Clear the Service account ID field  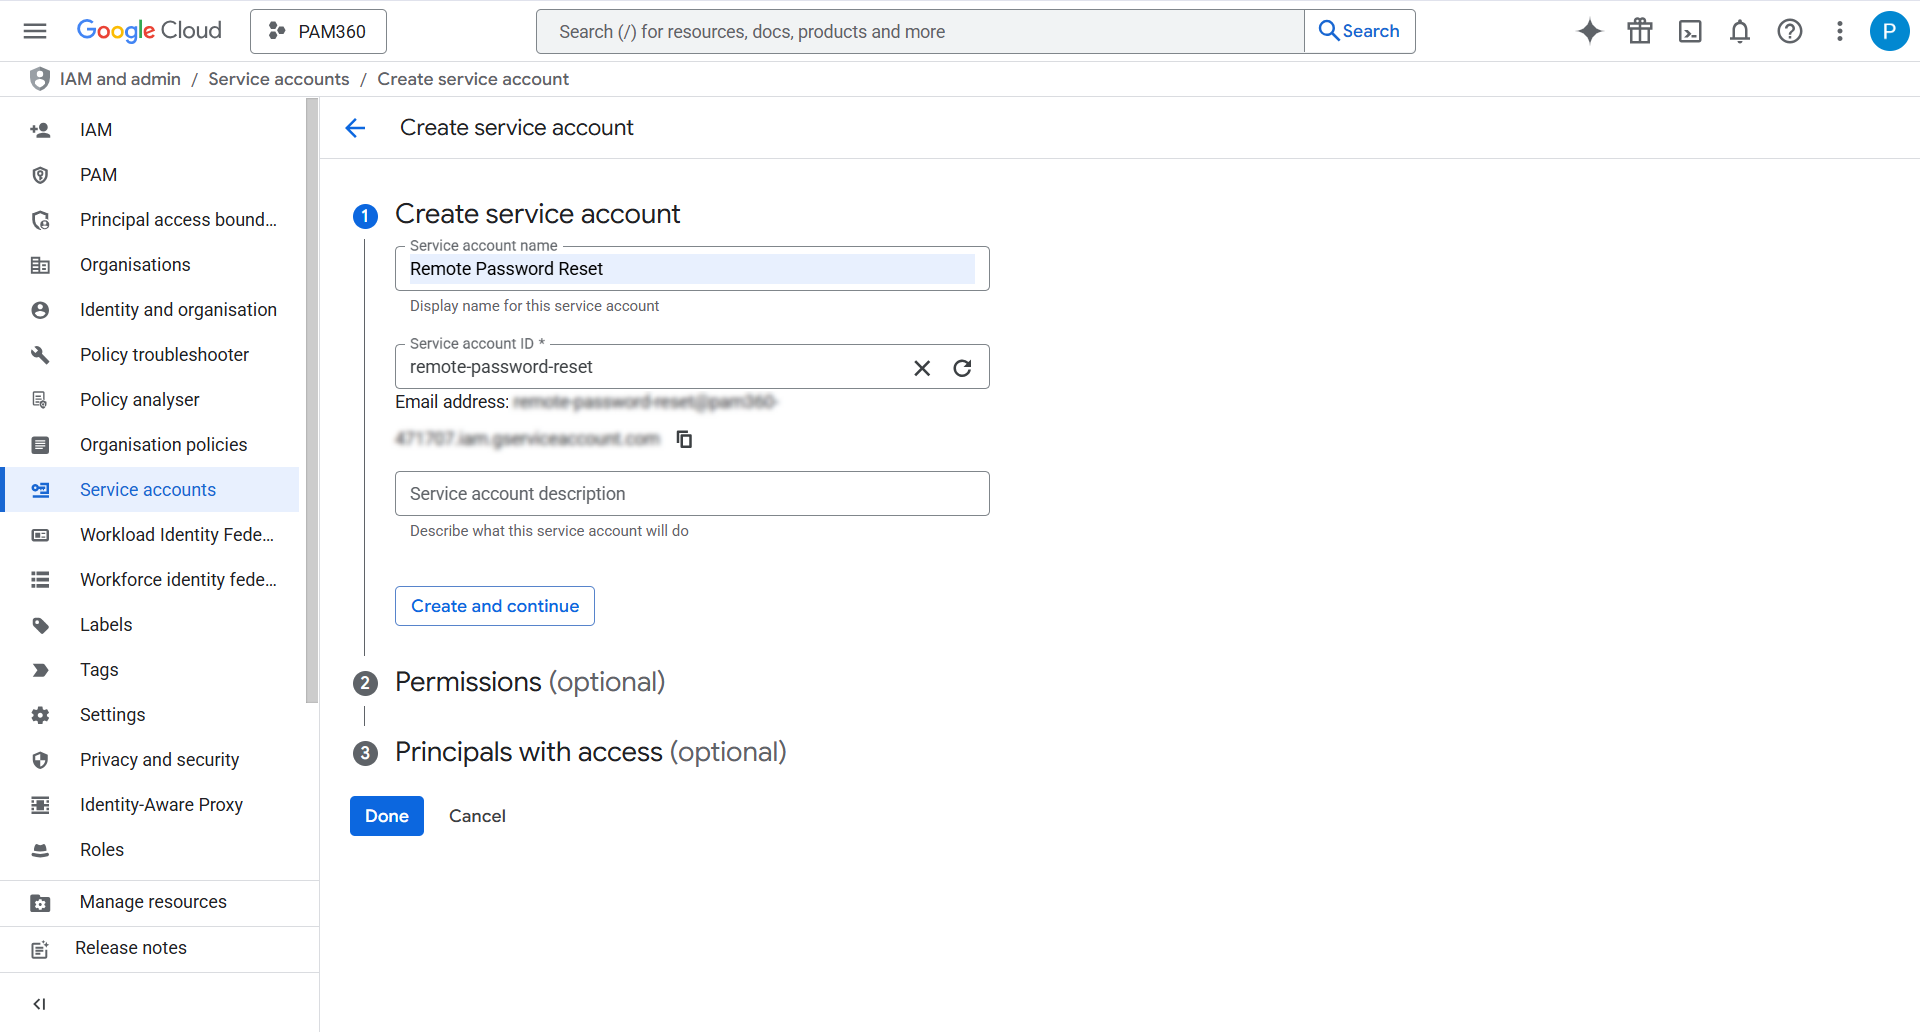tap(922, 367)
